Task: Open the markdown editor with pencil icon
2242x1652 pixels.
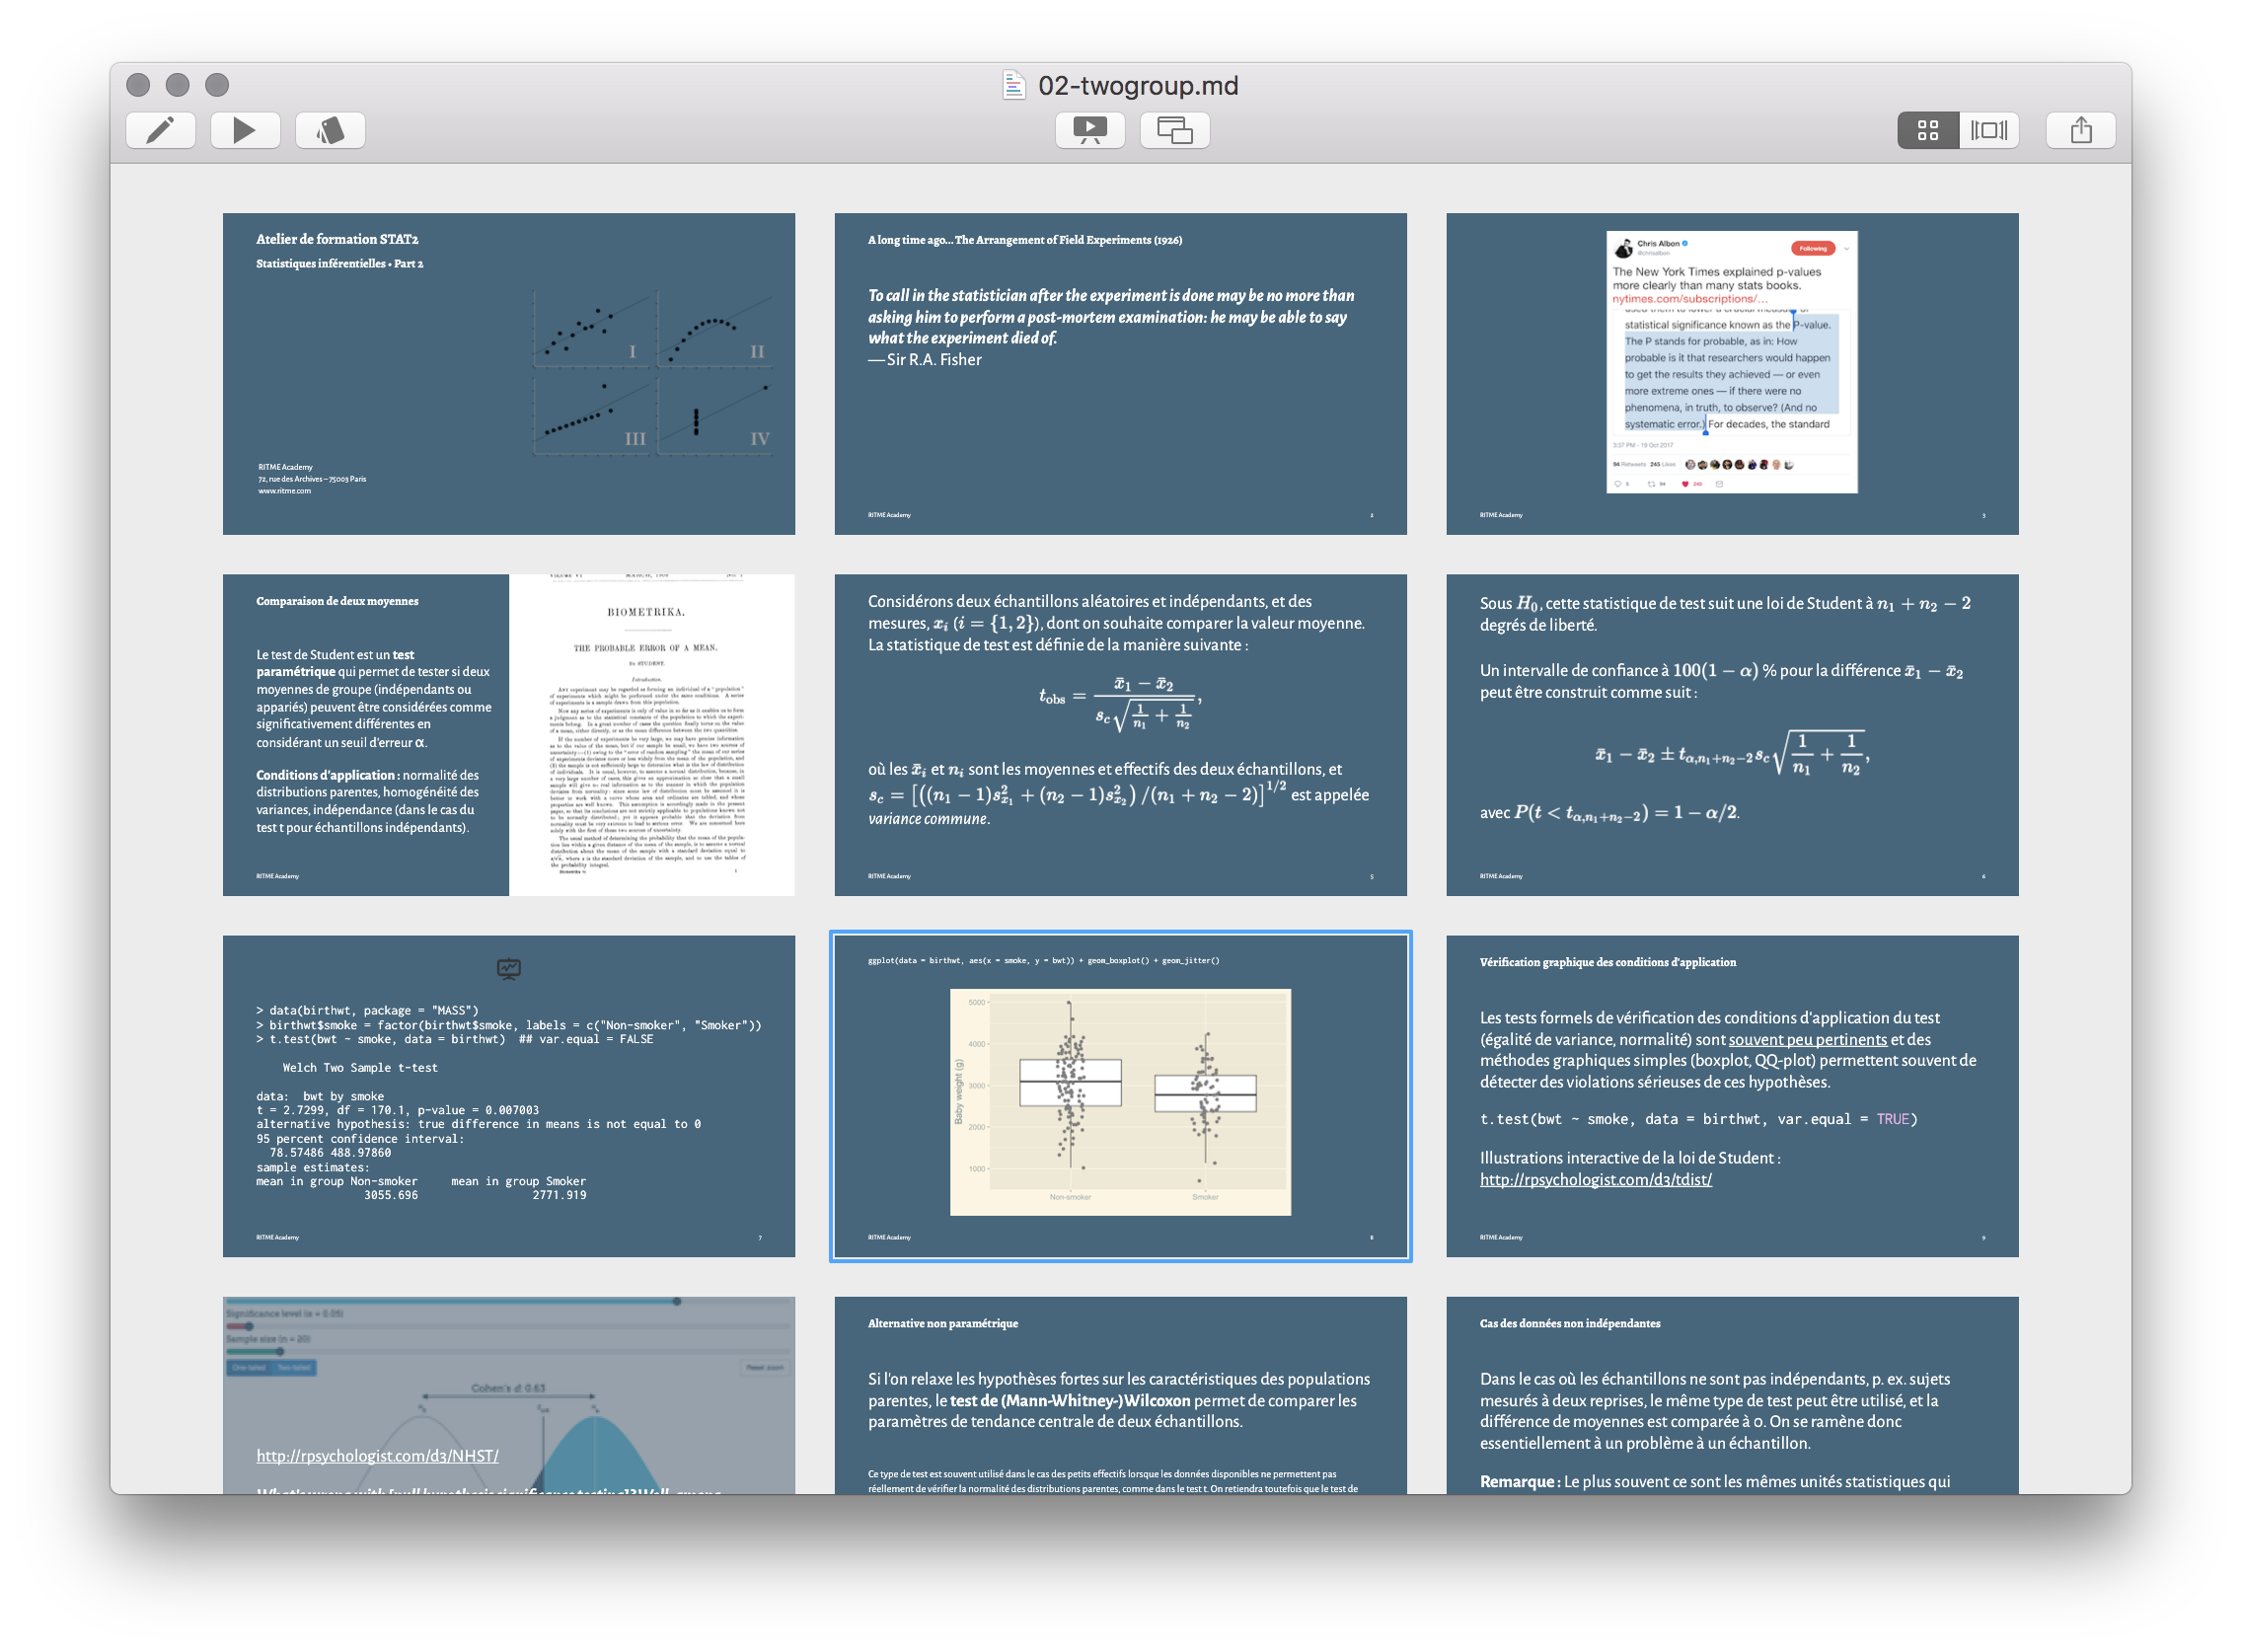Action: tap(160, 130)
